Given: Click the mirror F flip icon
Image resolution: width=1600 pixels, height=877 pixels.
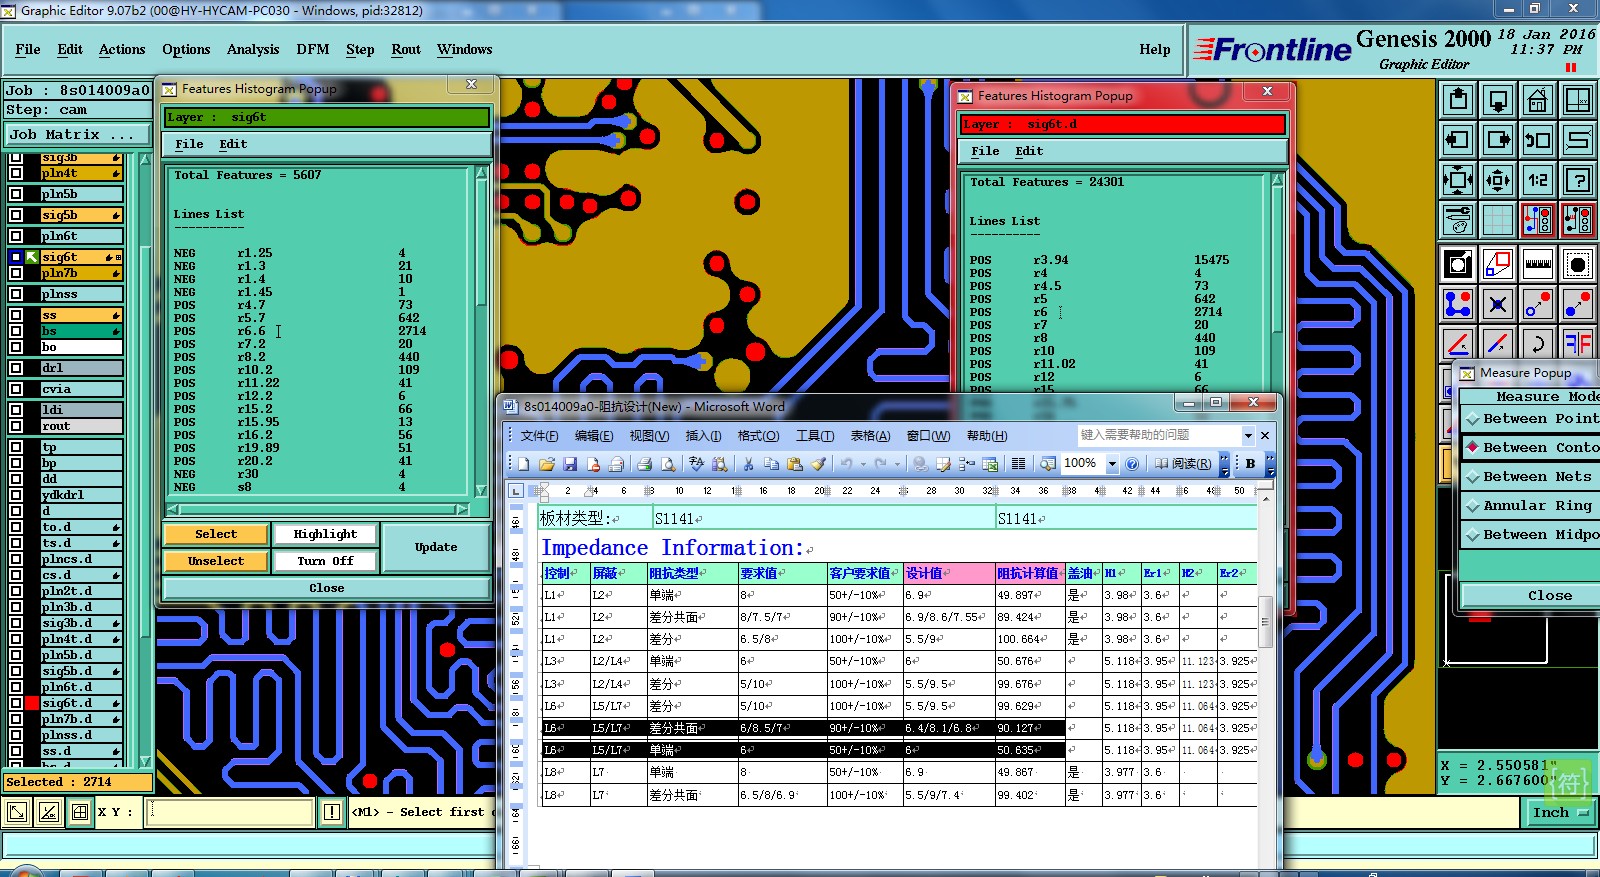Looking at the screenshot, I should click(1578, 344).
